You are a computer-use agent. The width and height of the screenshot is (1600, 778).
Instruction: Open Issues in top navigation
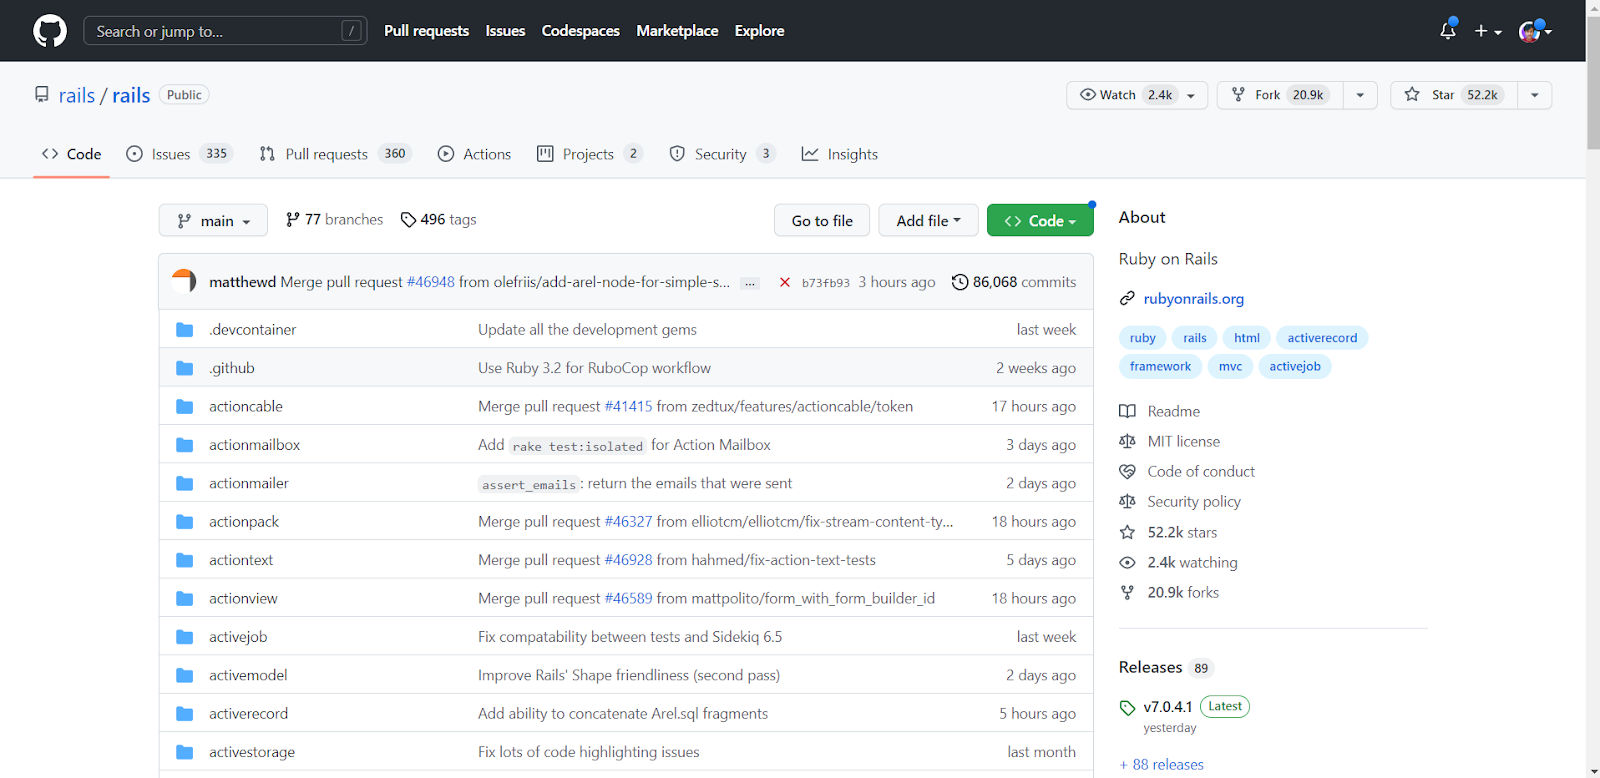(505, 31)
